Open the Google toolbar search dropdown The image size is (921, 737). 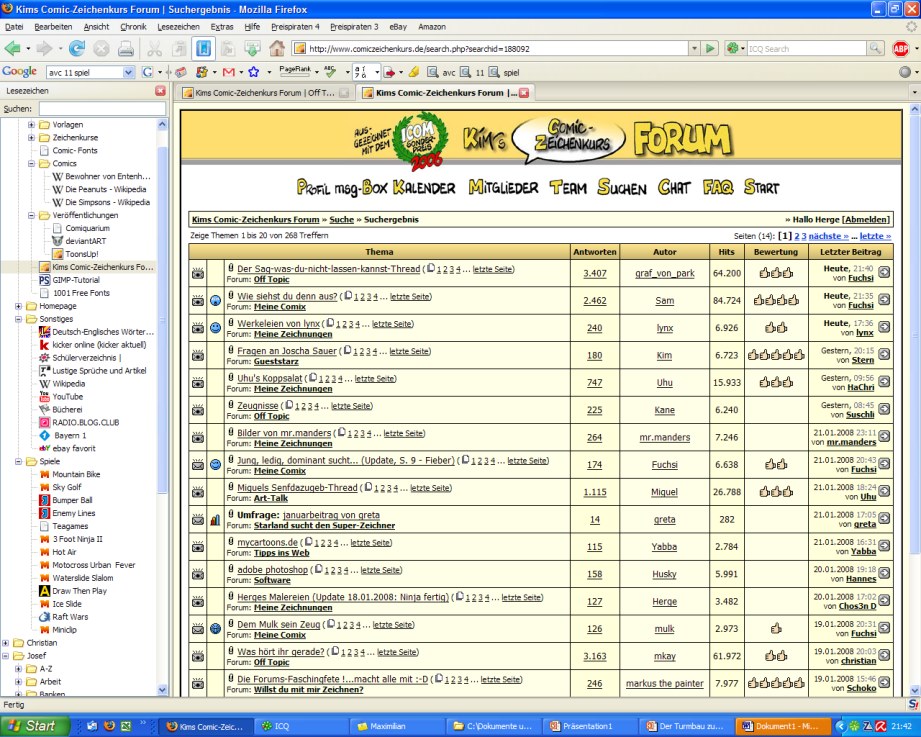128,72
